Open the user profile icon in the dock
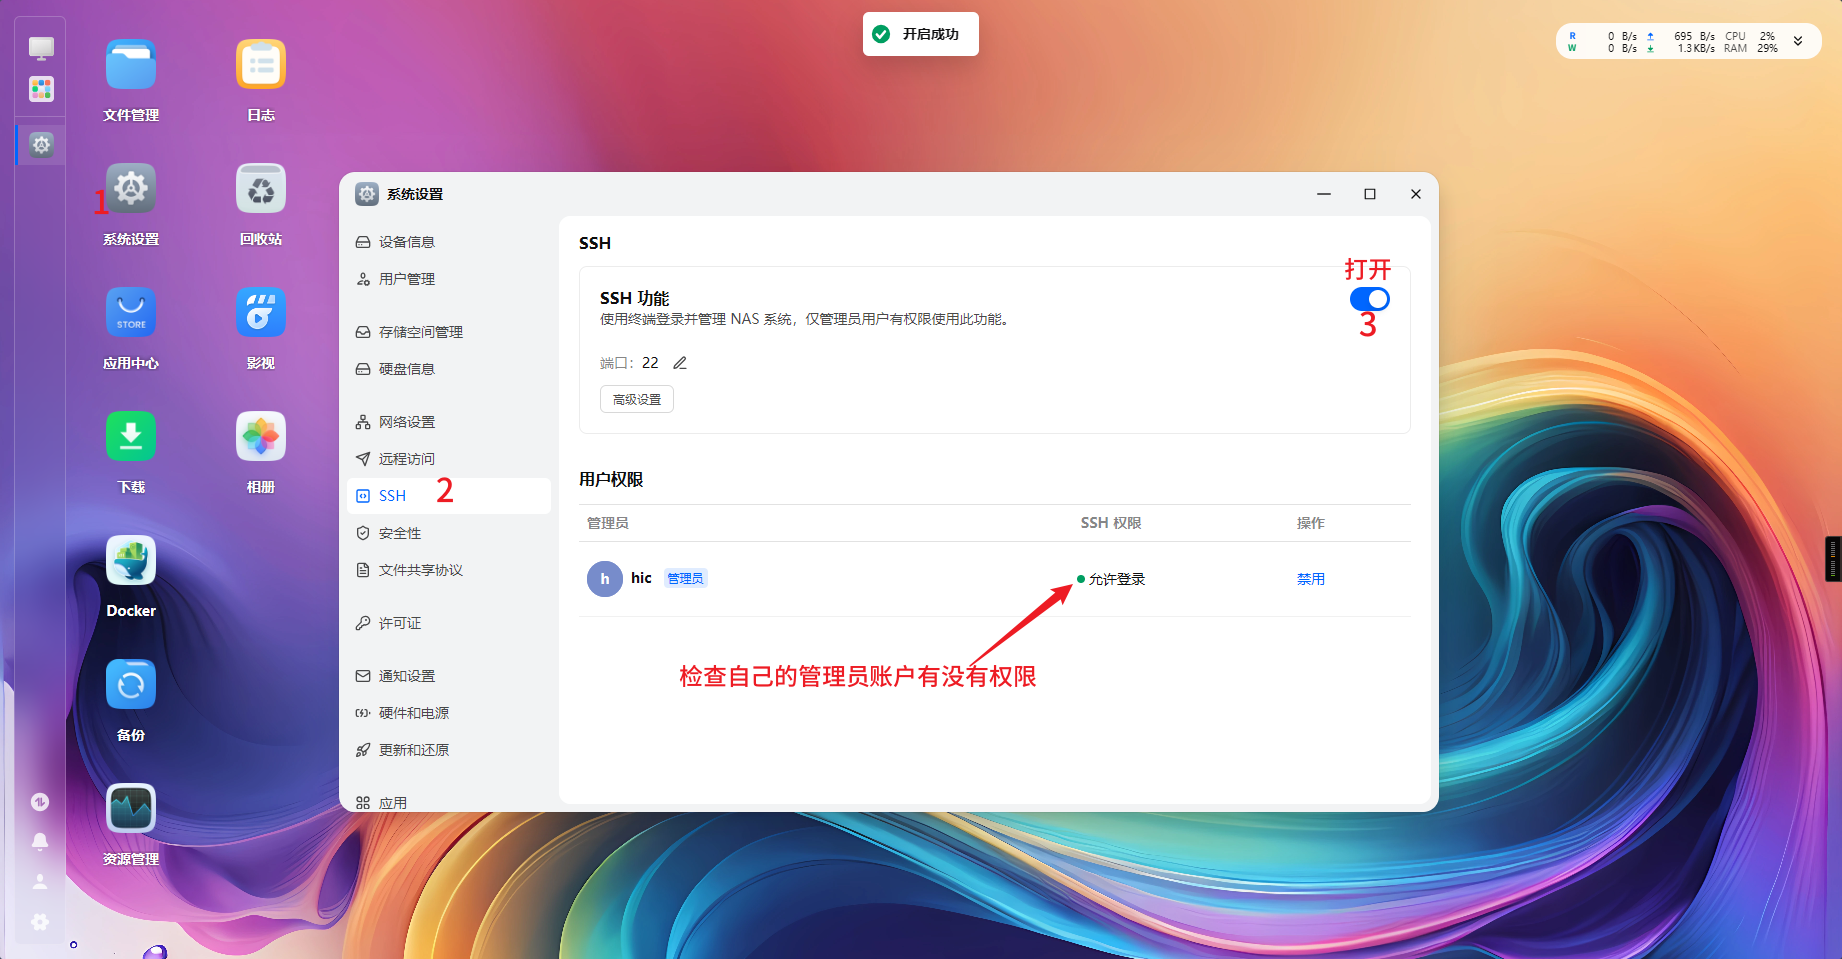Viewport: 1842px width, 959px height. (x=40, y=882)
